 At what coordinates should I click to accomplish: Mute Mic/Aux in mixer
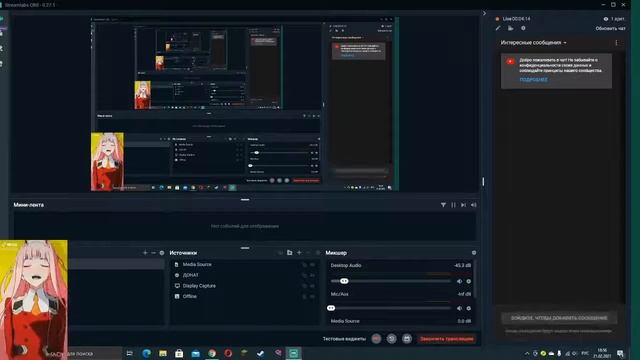click(x=459, y=308)
